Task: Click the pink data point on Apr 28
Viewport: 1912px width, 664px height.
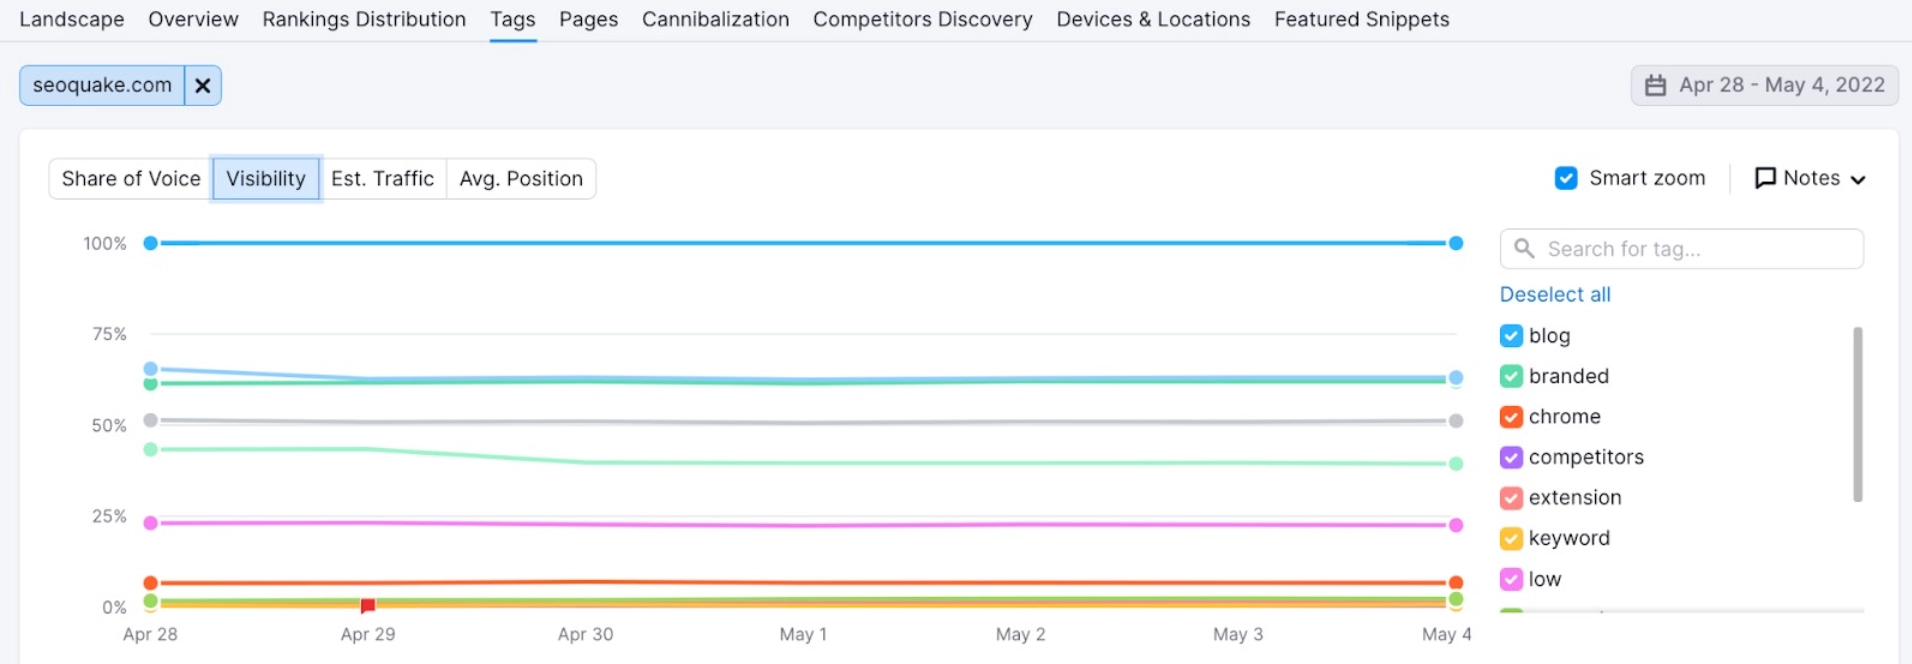Action: point(151,523)
